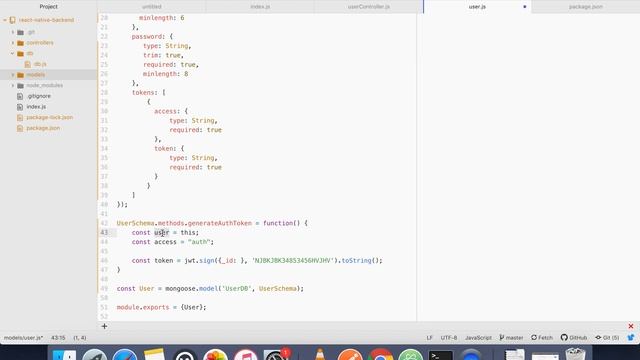Switch to the index.js tab
The width and height of the screenshot is (640, 360).
point(260,7)
